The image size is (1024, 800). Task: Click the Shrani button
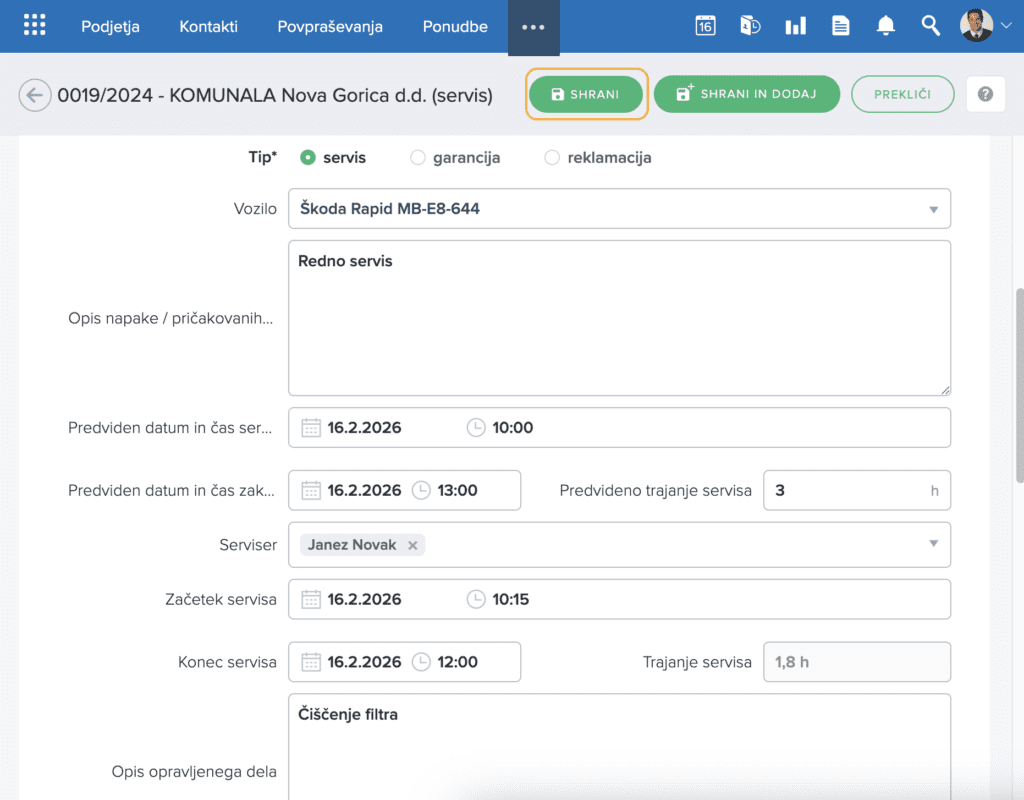(586, 94)
